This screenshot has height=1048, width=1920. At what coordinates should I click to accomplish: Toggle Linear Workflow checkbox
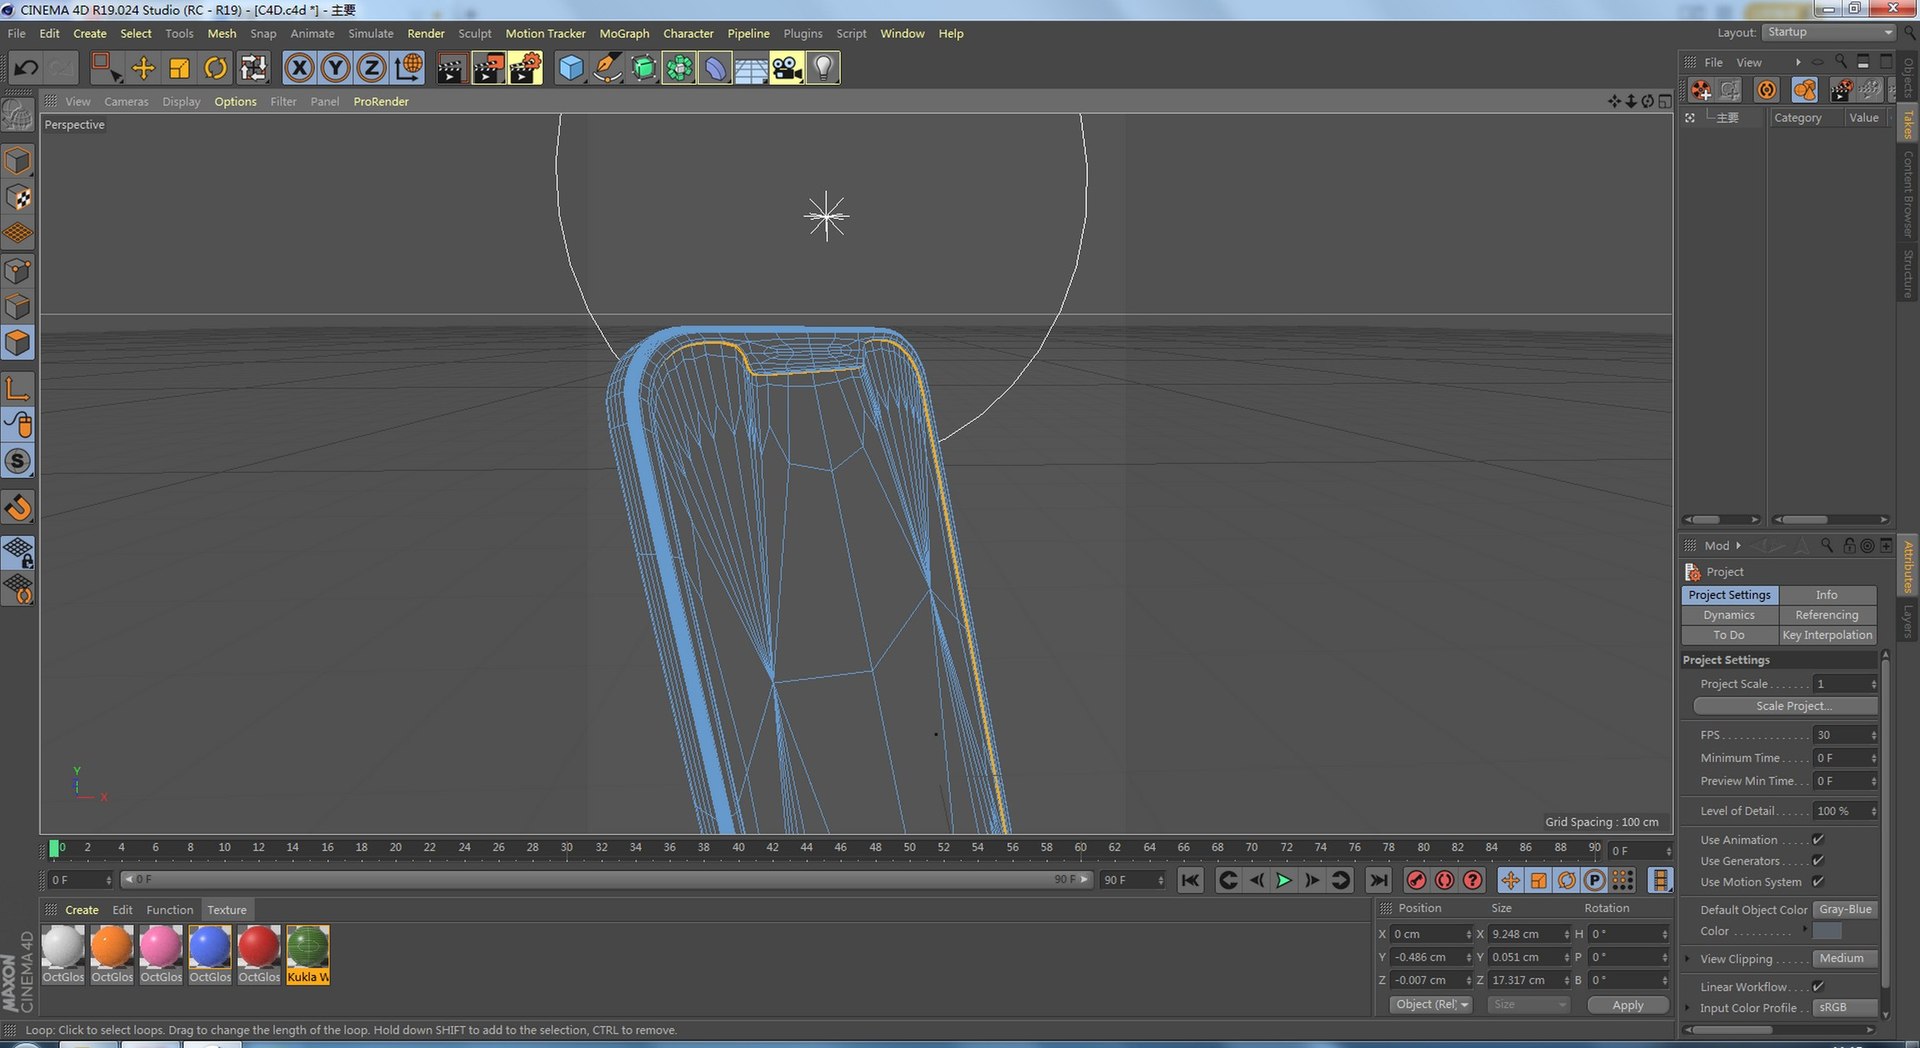[x=1818, y=987]
